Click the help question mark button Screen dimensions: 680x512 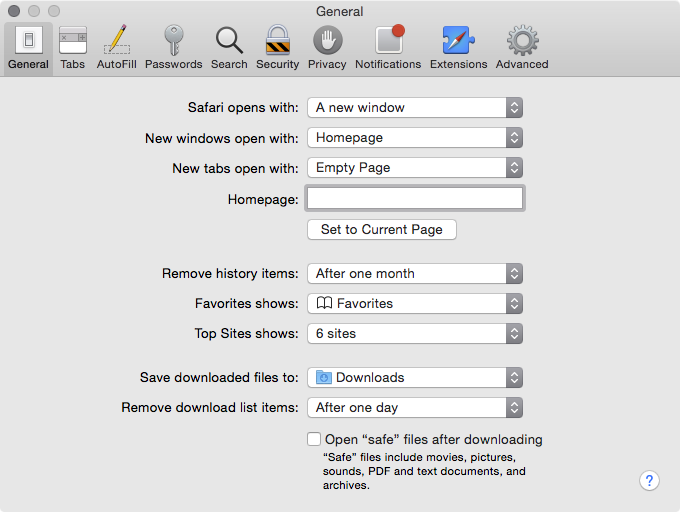649,480
